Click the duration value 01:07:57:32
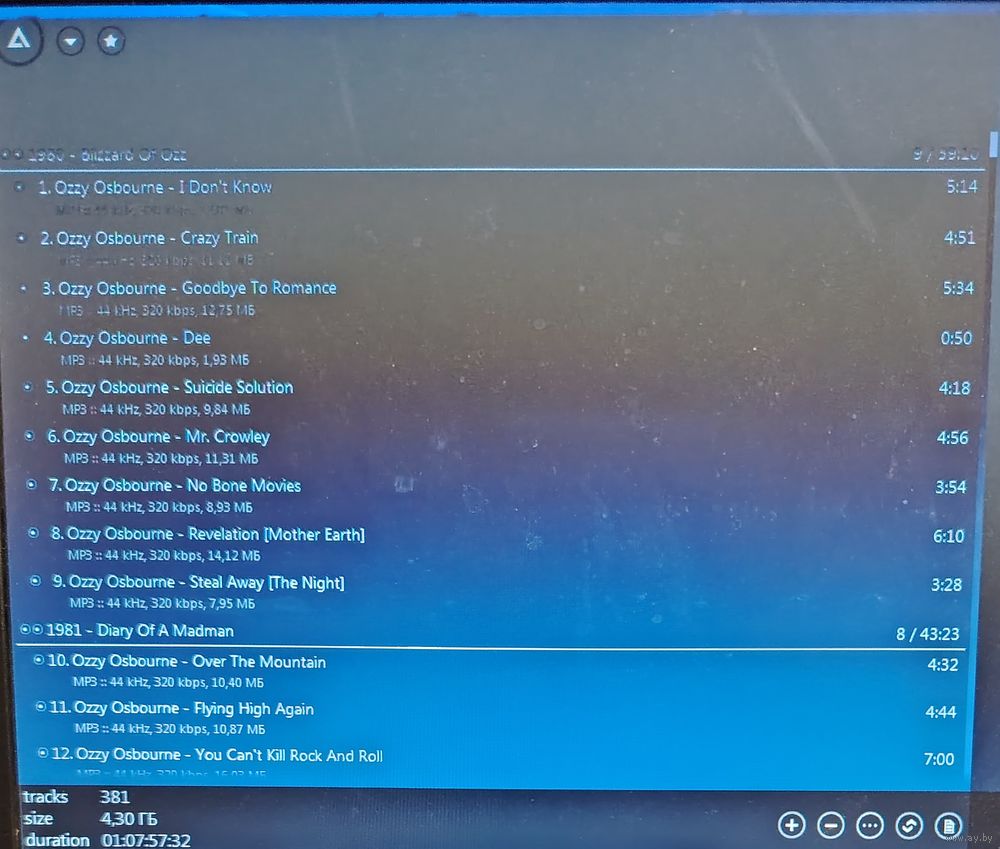The height and width of the screenshot is (849, 1000). 146,840
